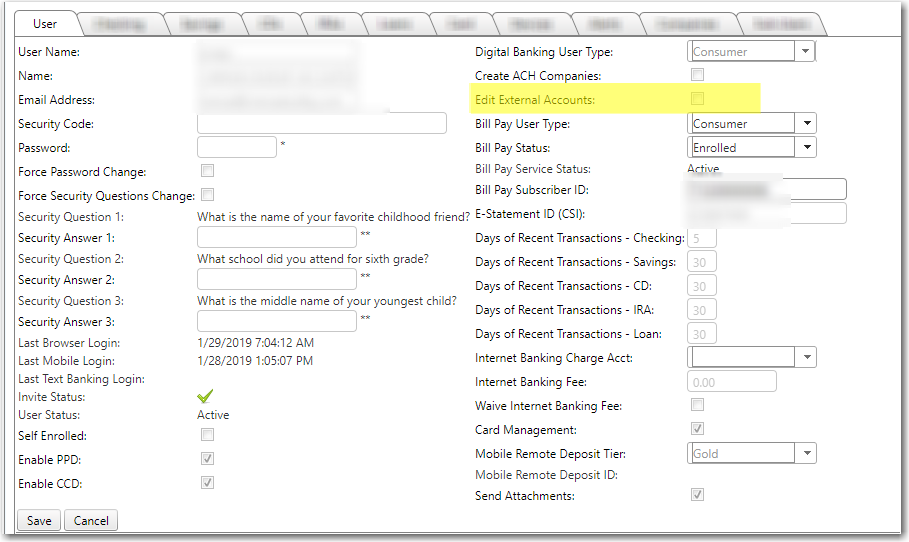Image resolution: width=909 pixels, height=542 pixels.
Task: Open the Digital Banking User Type dropdown
Action: point(805,52)
